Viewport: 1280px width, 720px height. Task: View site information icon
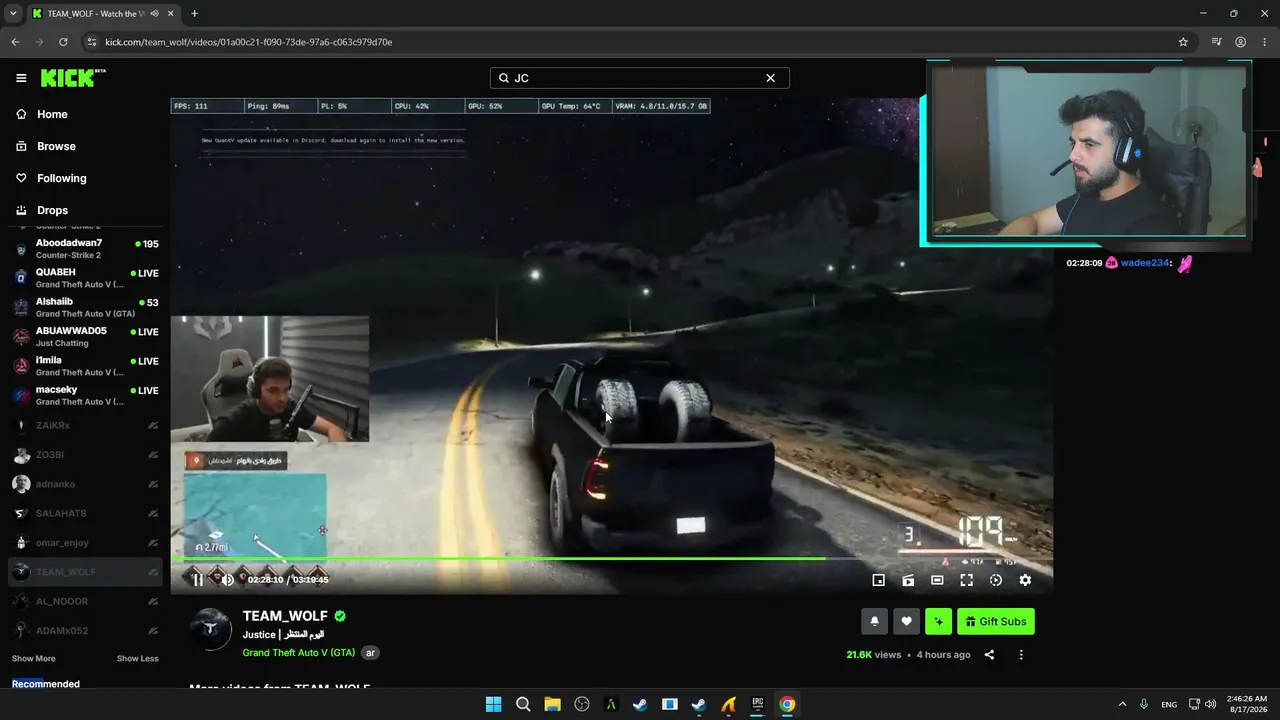(x=92, y=42)
